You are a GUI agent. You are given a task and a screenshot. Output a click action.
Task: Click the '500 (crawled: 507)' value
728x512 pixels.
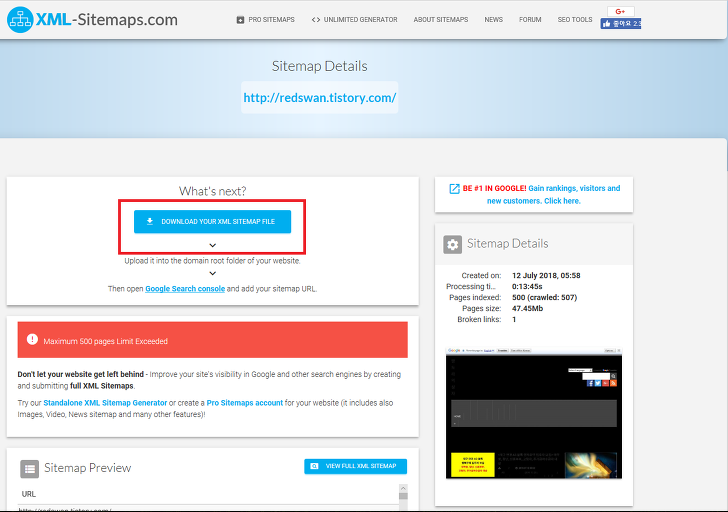[544, 298]
